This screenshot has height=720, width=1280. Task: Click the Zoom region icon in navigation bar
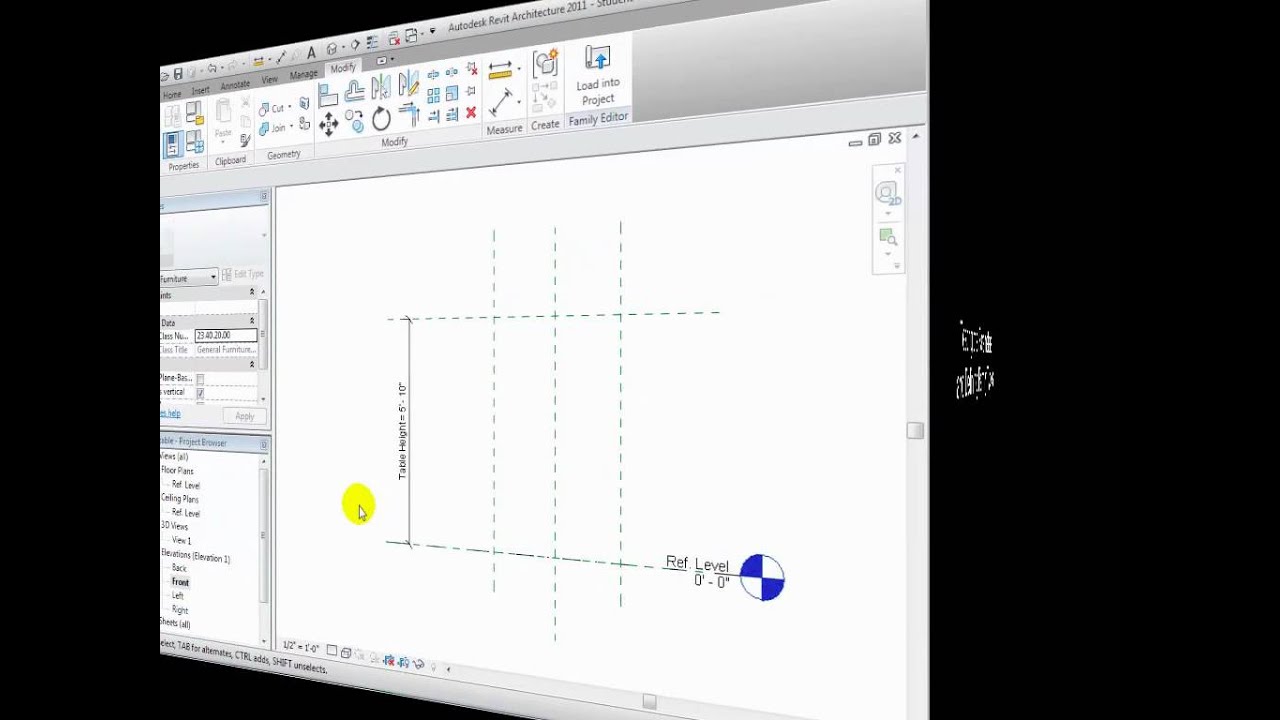(887, 237)
